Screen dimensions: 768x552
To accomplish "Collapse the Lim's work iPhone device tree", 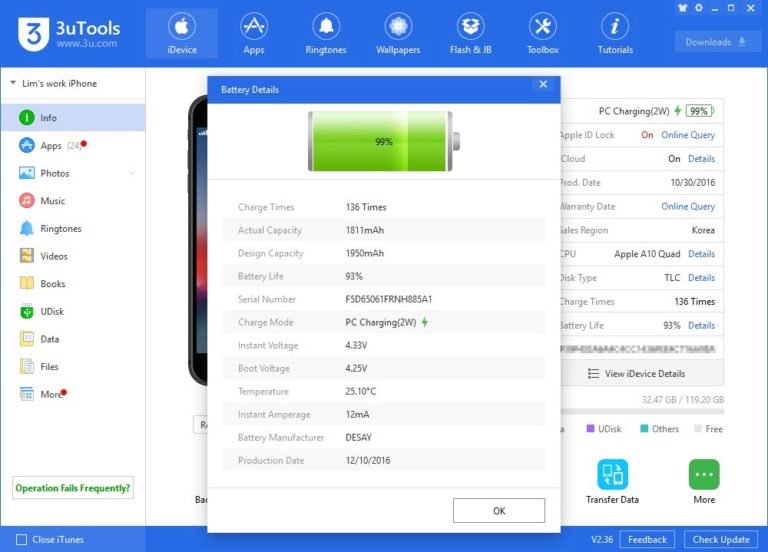I will (x=13, y=83).
